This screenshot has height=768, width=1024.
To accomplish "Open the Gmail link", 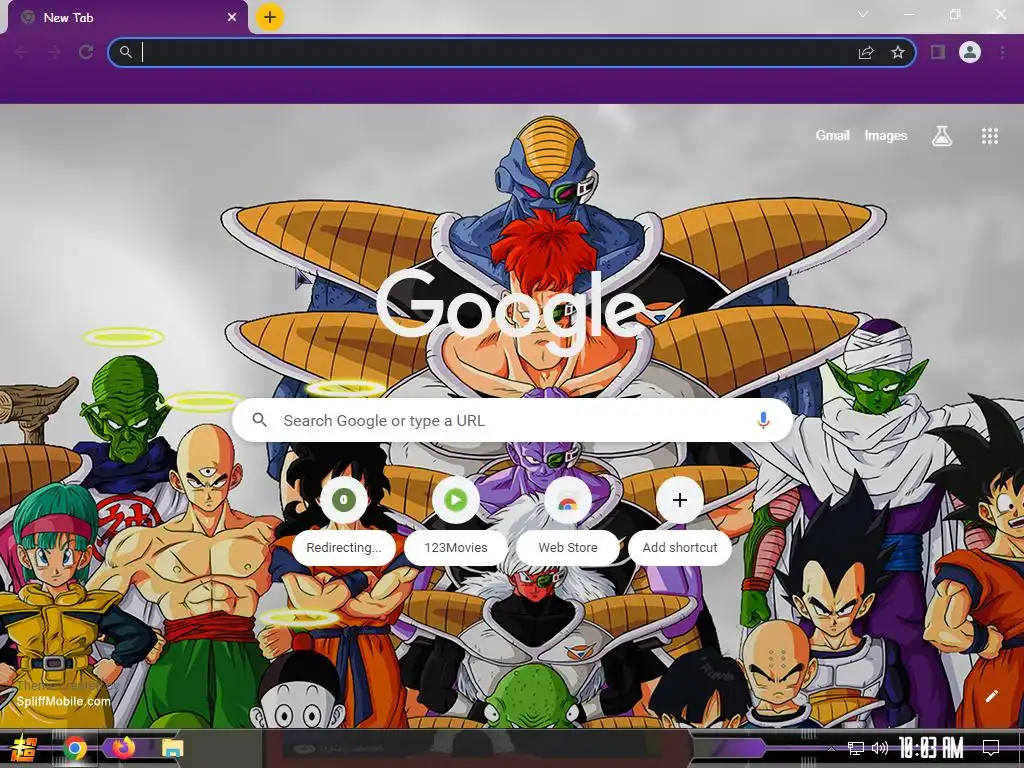I will click(x=832, y=135).
